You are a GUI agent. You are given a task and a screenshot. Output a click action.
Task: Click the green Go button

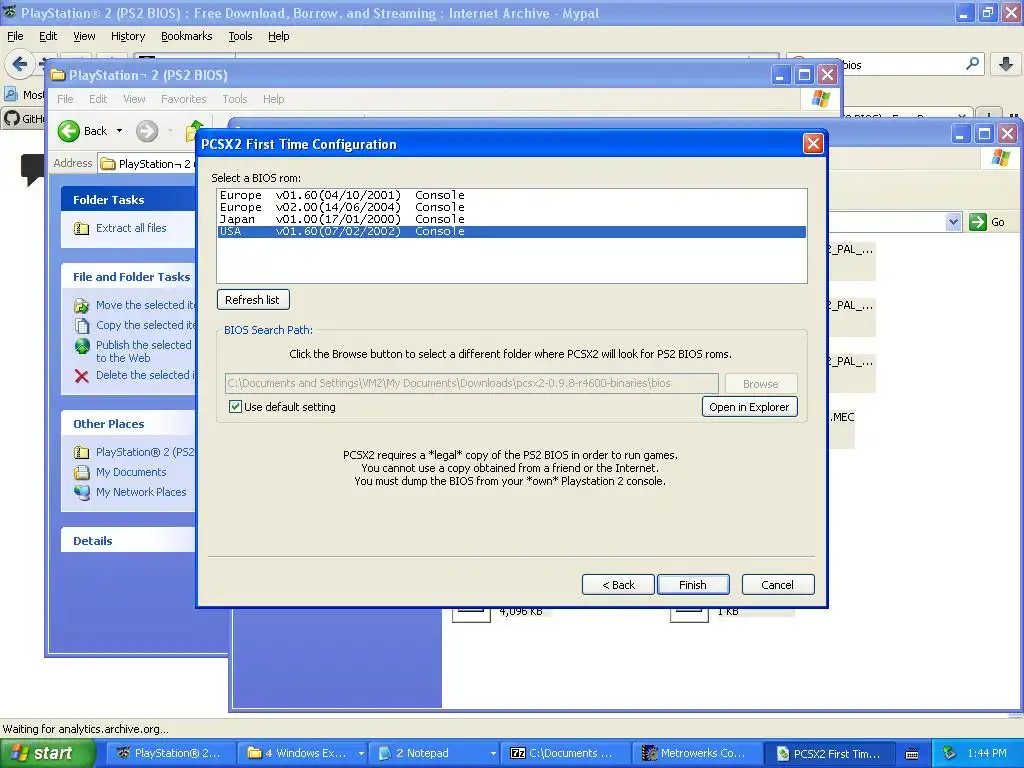[x=987, y=222]
